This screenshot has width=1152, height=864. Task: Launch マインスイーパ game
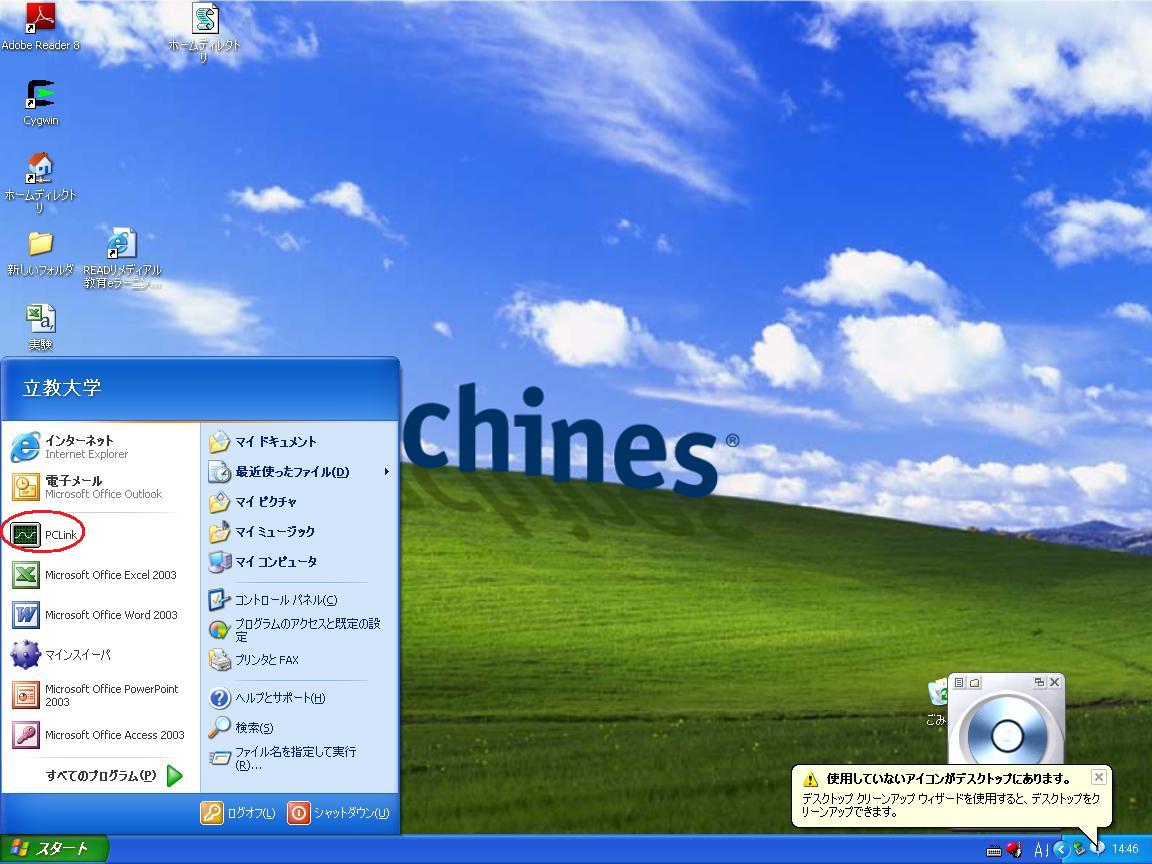tap(101, 654)
